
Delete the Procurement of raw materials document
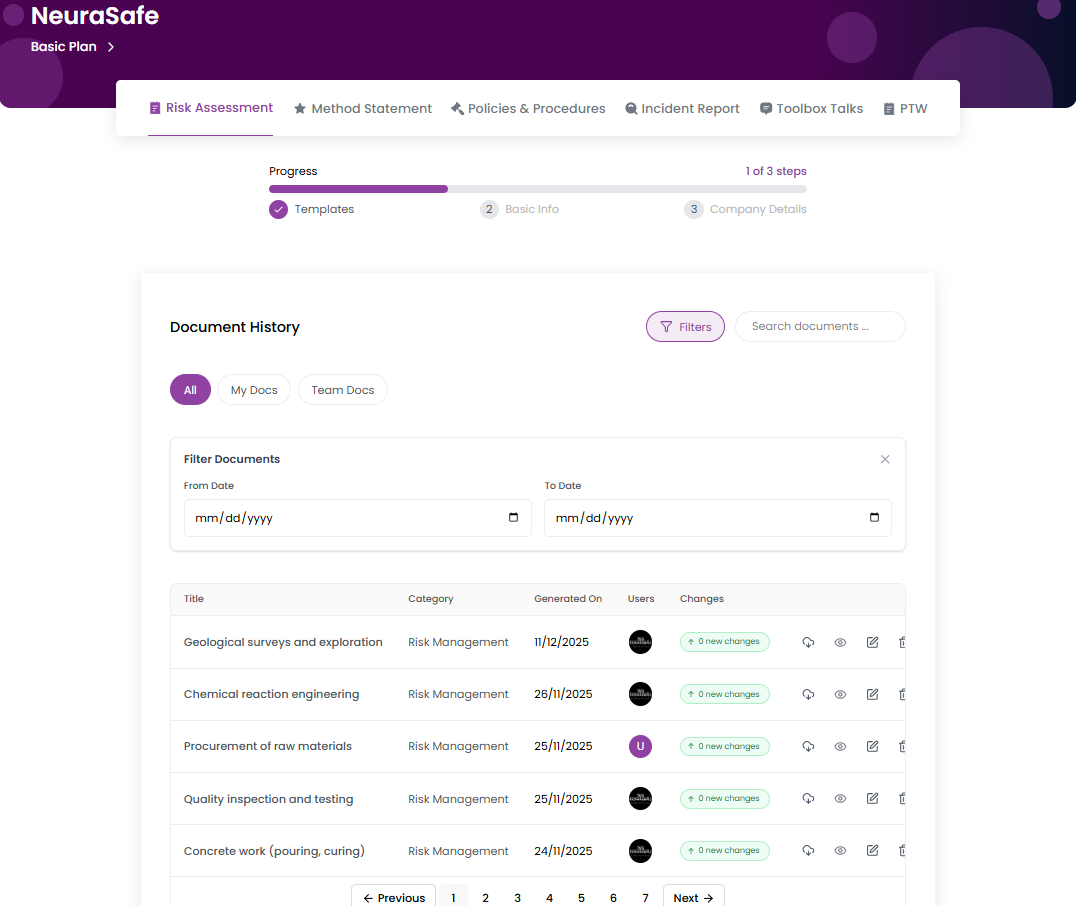click(x=902, y=746)
